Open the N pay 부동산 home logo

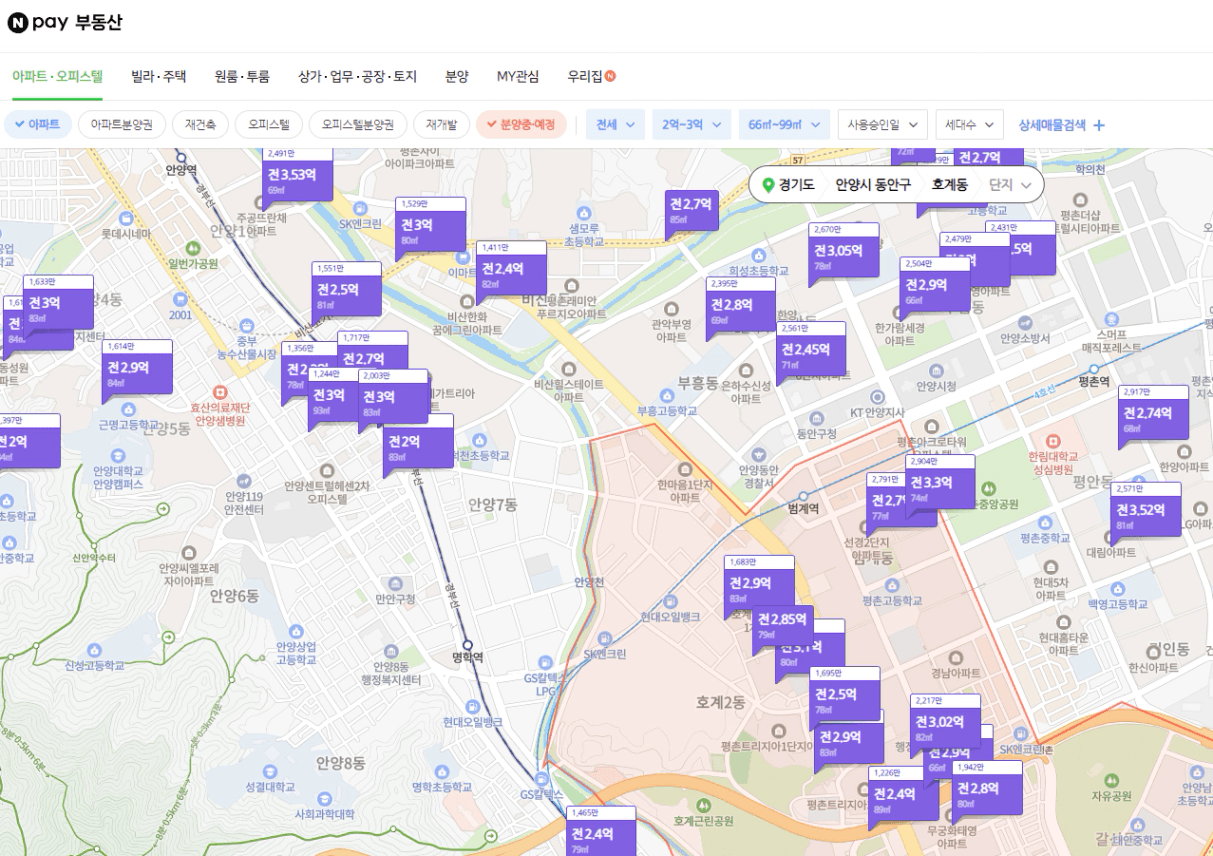(65, 22)
